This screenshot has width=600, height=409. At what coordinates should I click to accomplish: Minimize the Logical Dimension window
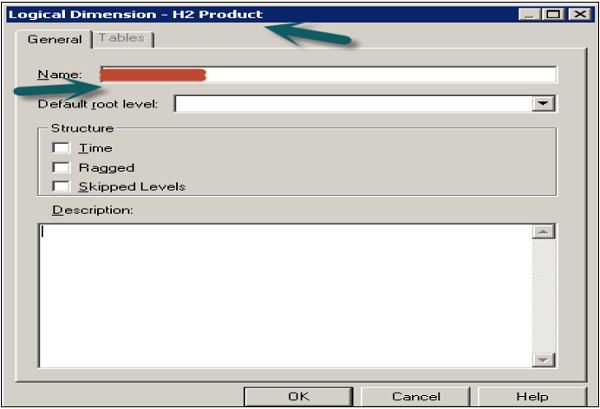[529, 14]
